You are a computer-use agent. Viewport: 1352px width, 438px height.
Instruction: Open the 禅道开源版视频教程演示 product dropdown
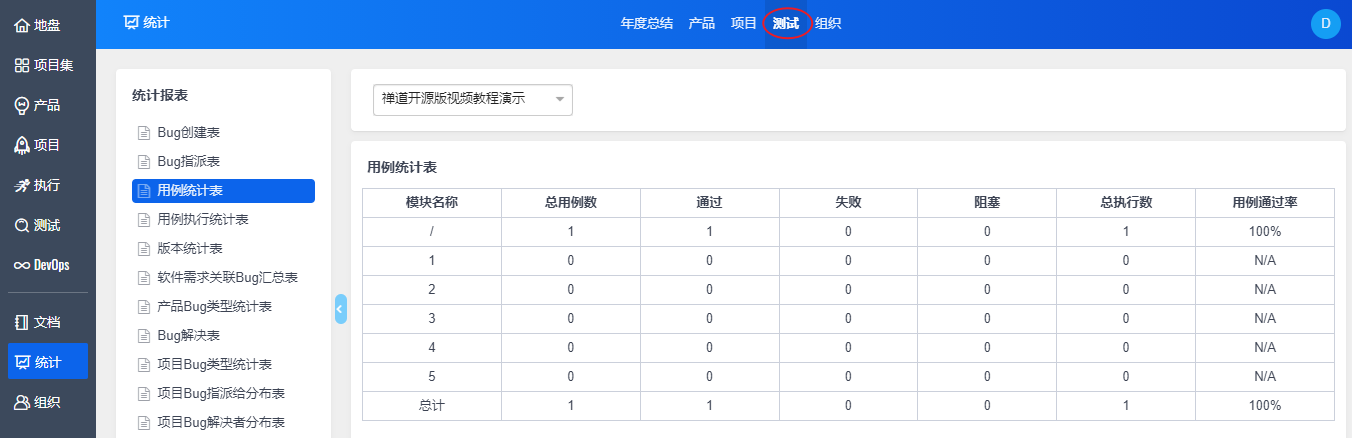(472, 99)
